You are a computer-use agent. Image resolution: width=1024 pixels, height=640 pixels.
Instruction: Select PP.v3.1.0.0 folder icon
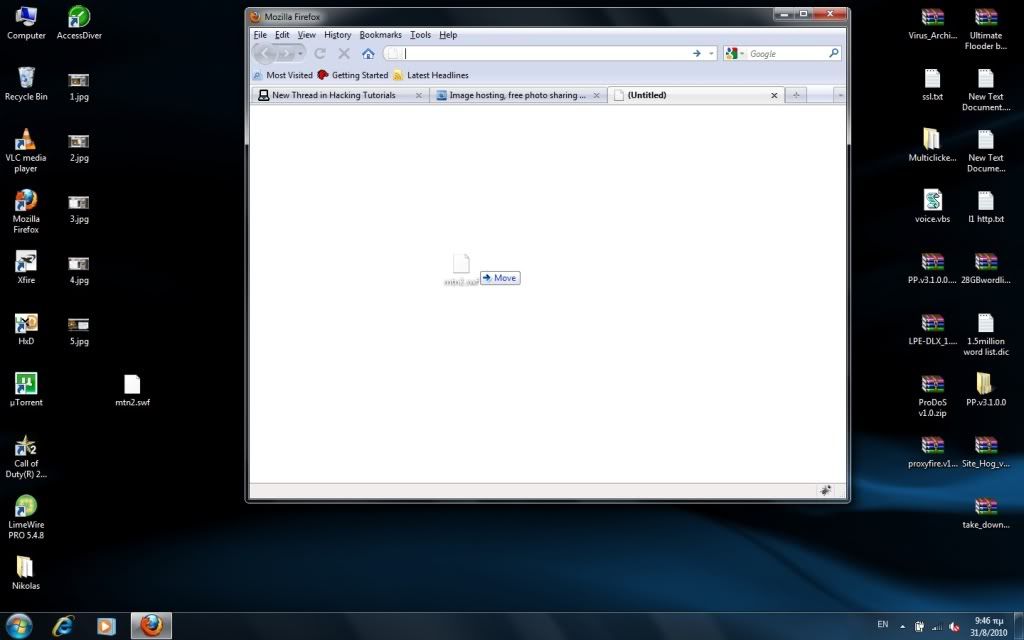986,390
